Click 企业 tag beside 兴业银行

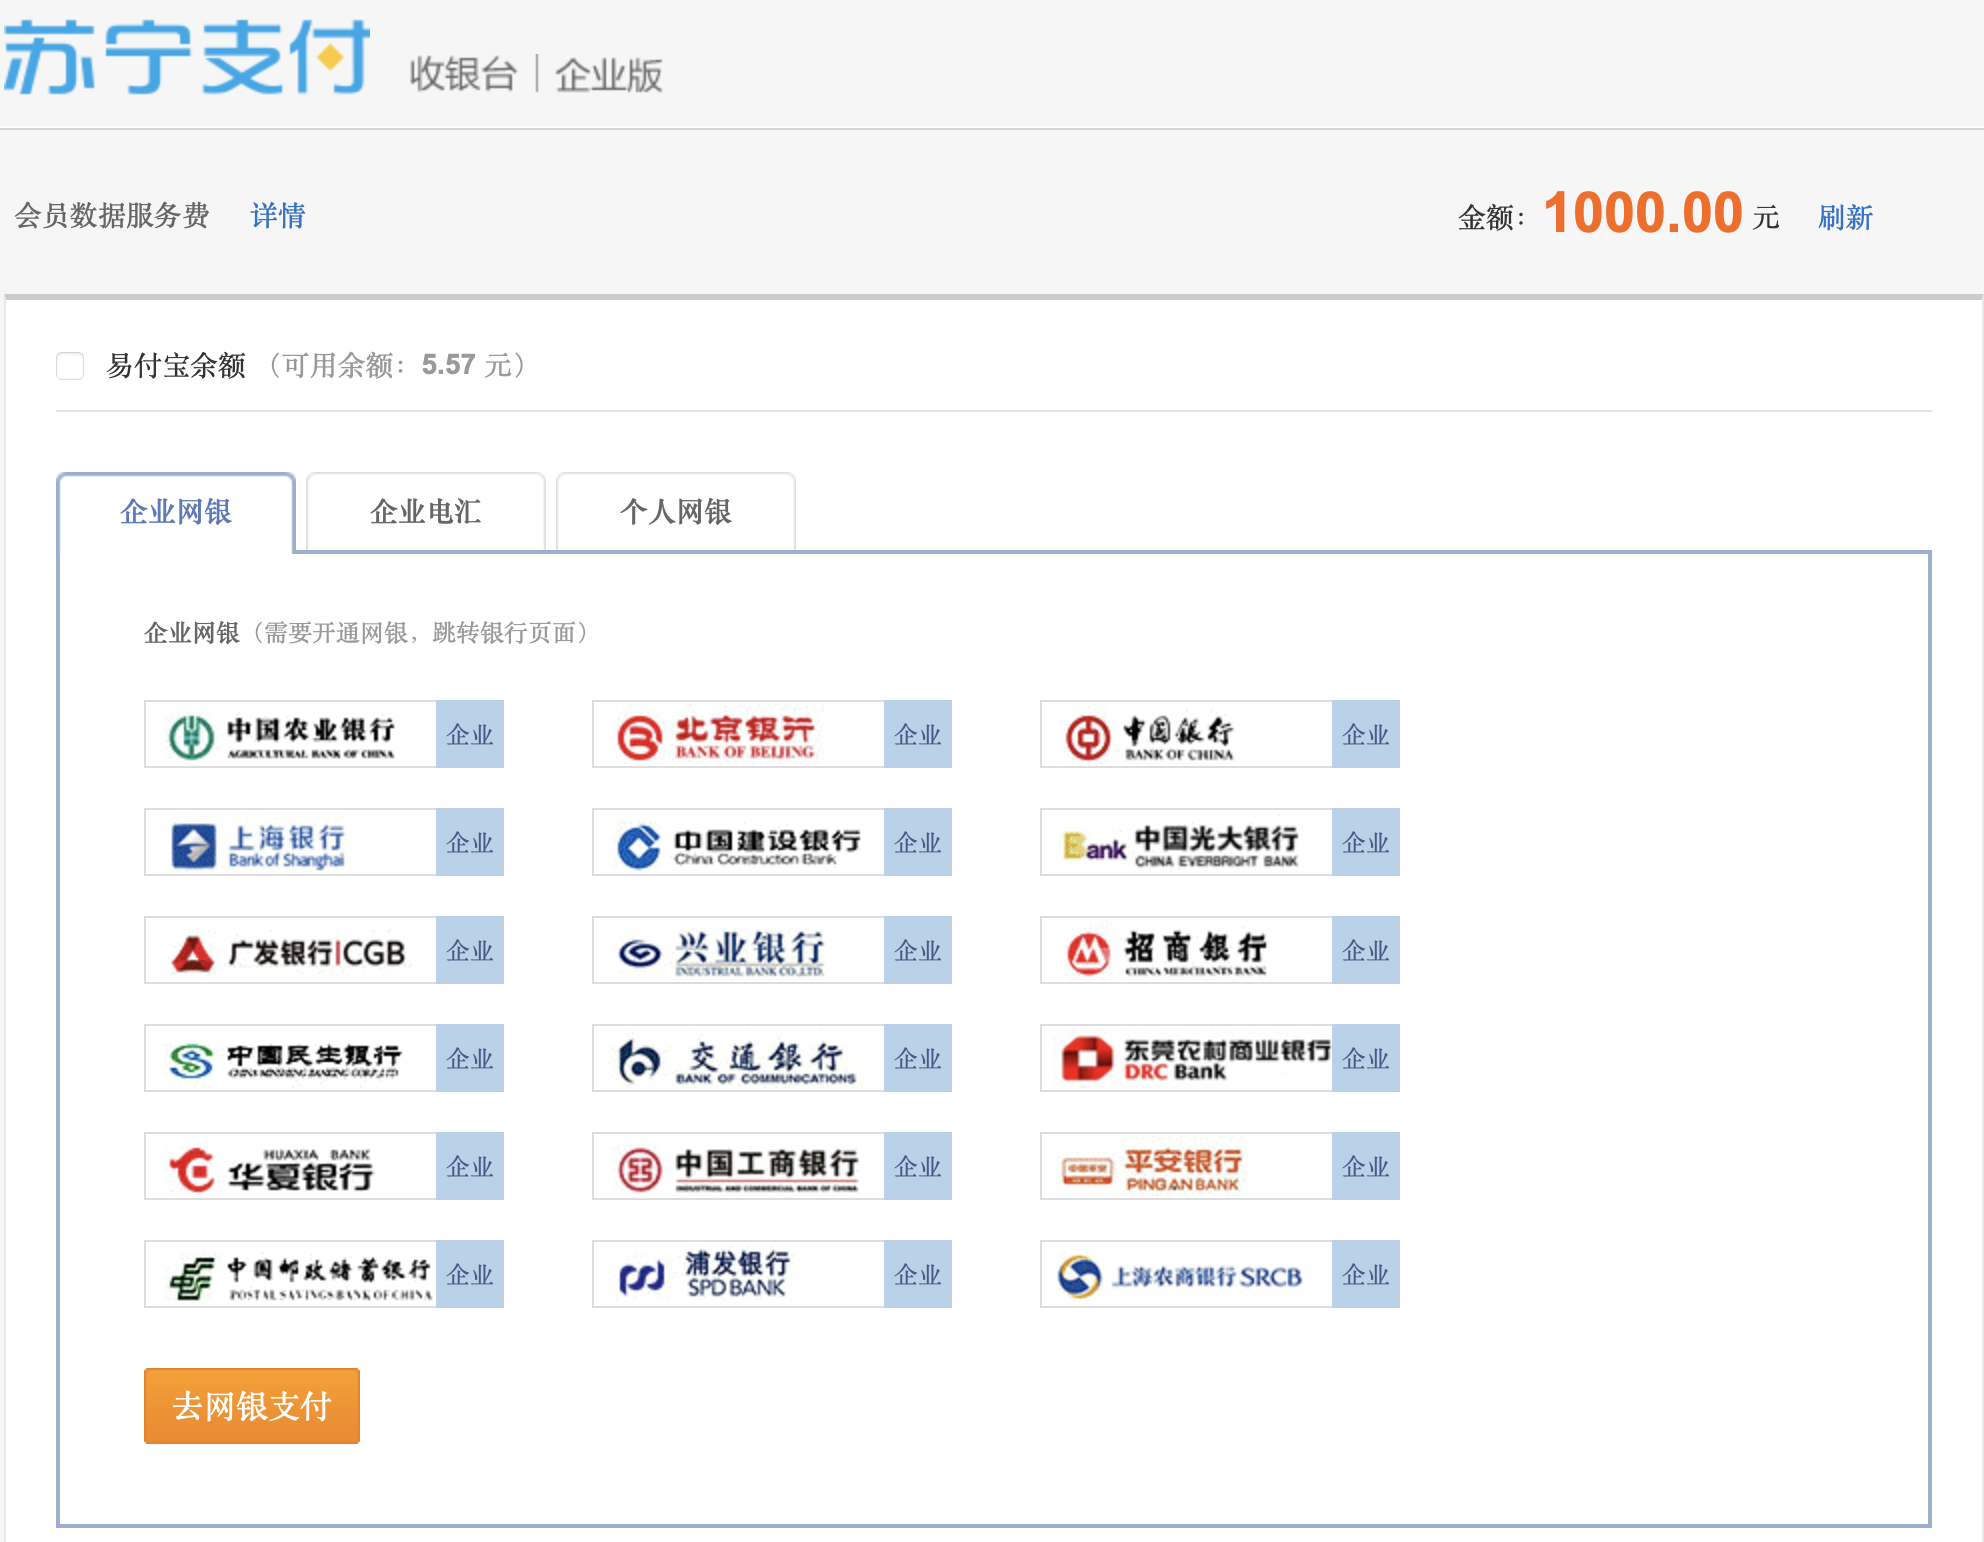click(x=918, y=950)
